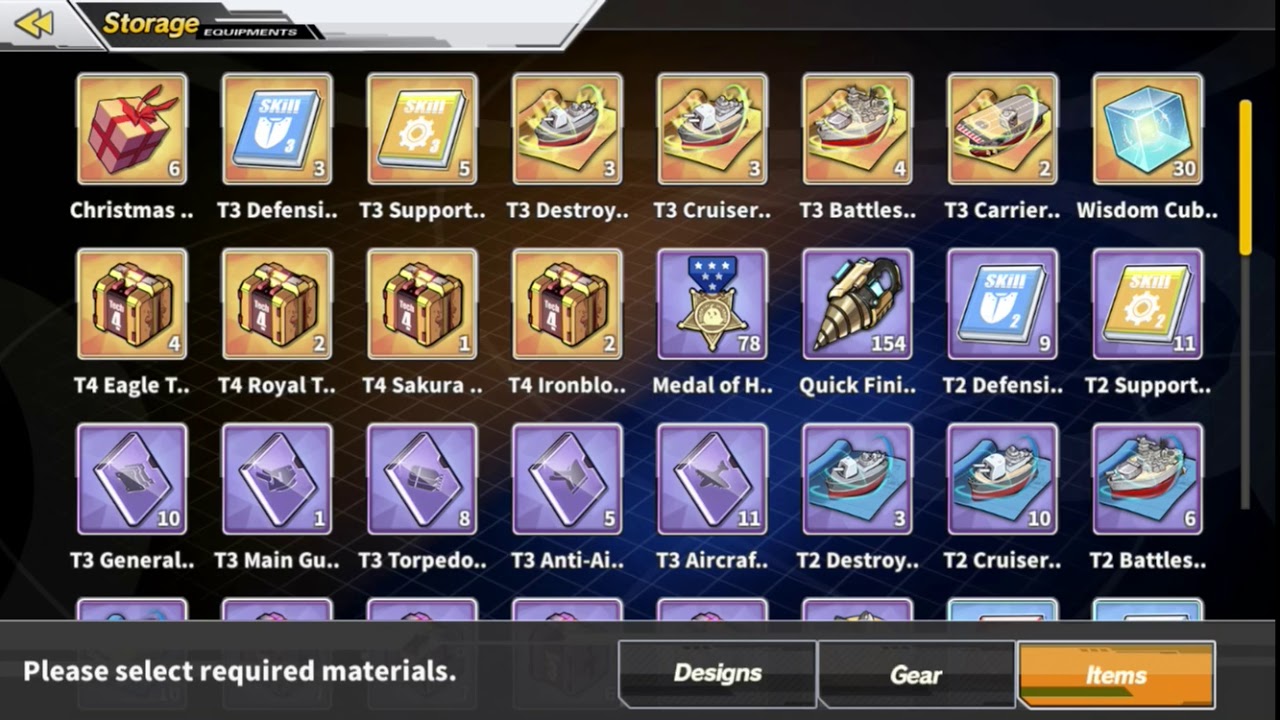
Task: Select T4 Ironblood Tech box
Action: pos(567,304)
